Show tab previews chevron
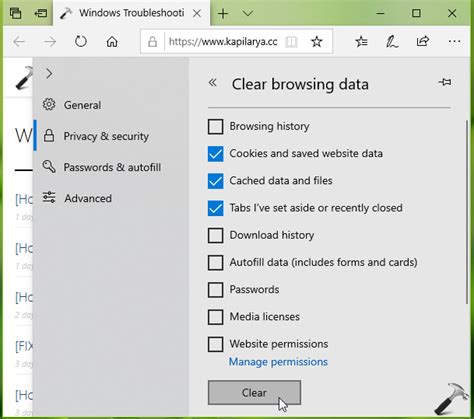Viewport: 474px width, 419px height. [248, 13]
